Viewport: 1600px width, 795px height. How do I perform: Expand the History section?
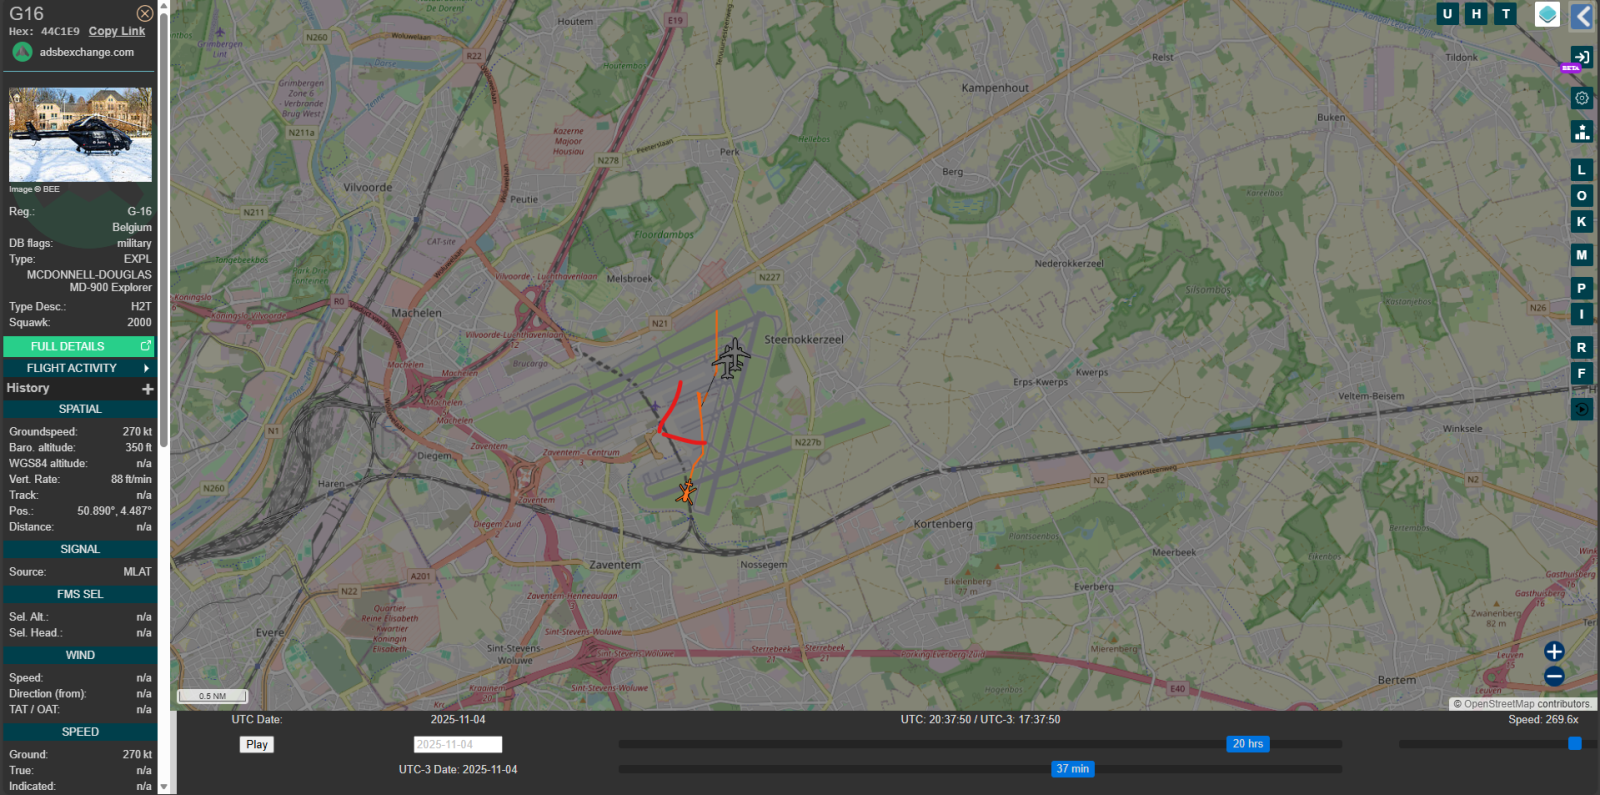(x=147, y=389)
